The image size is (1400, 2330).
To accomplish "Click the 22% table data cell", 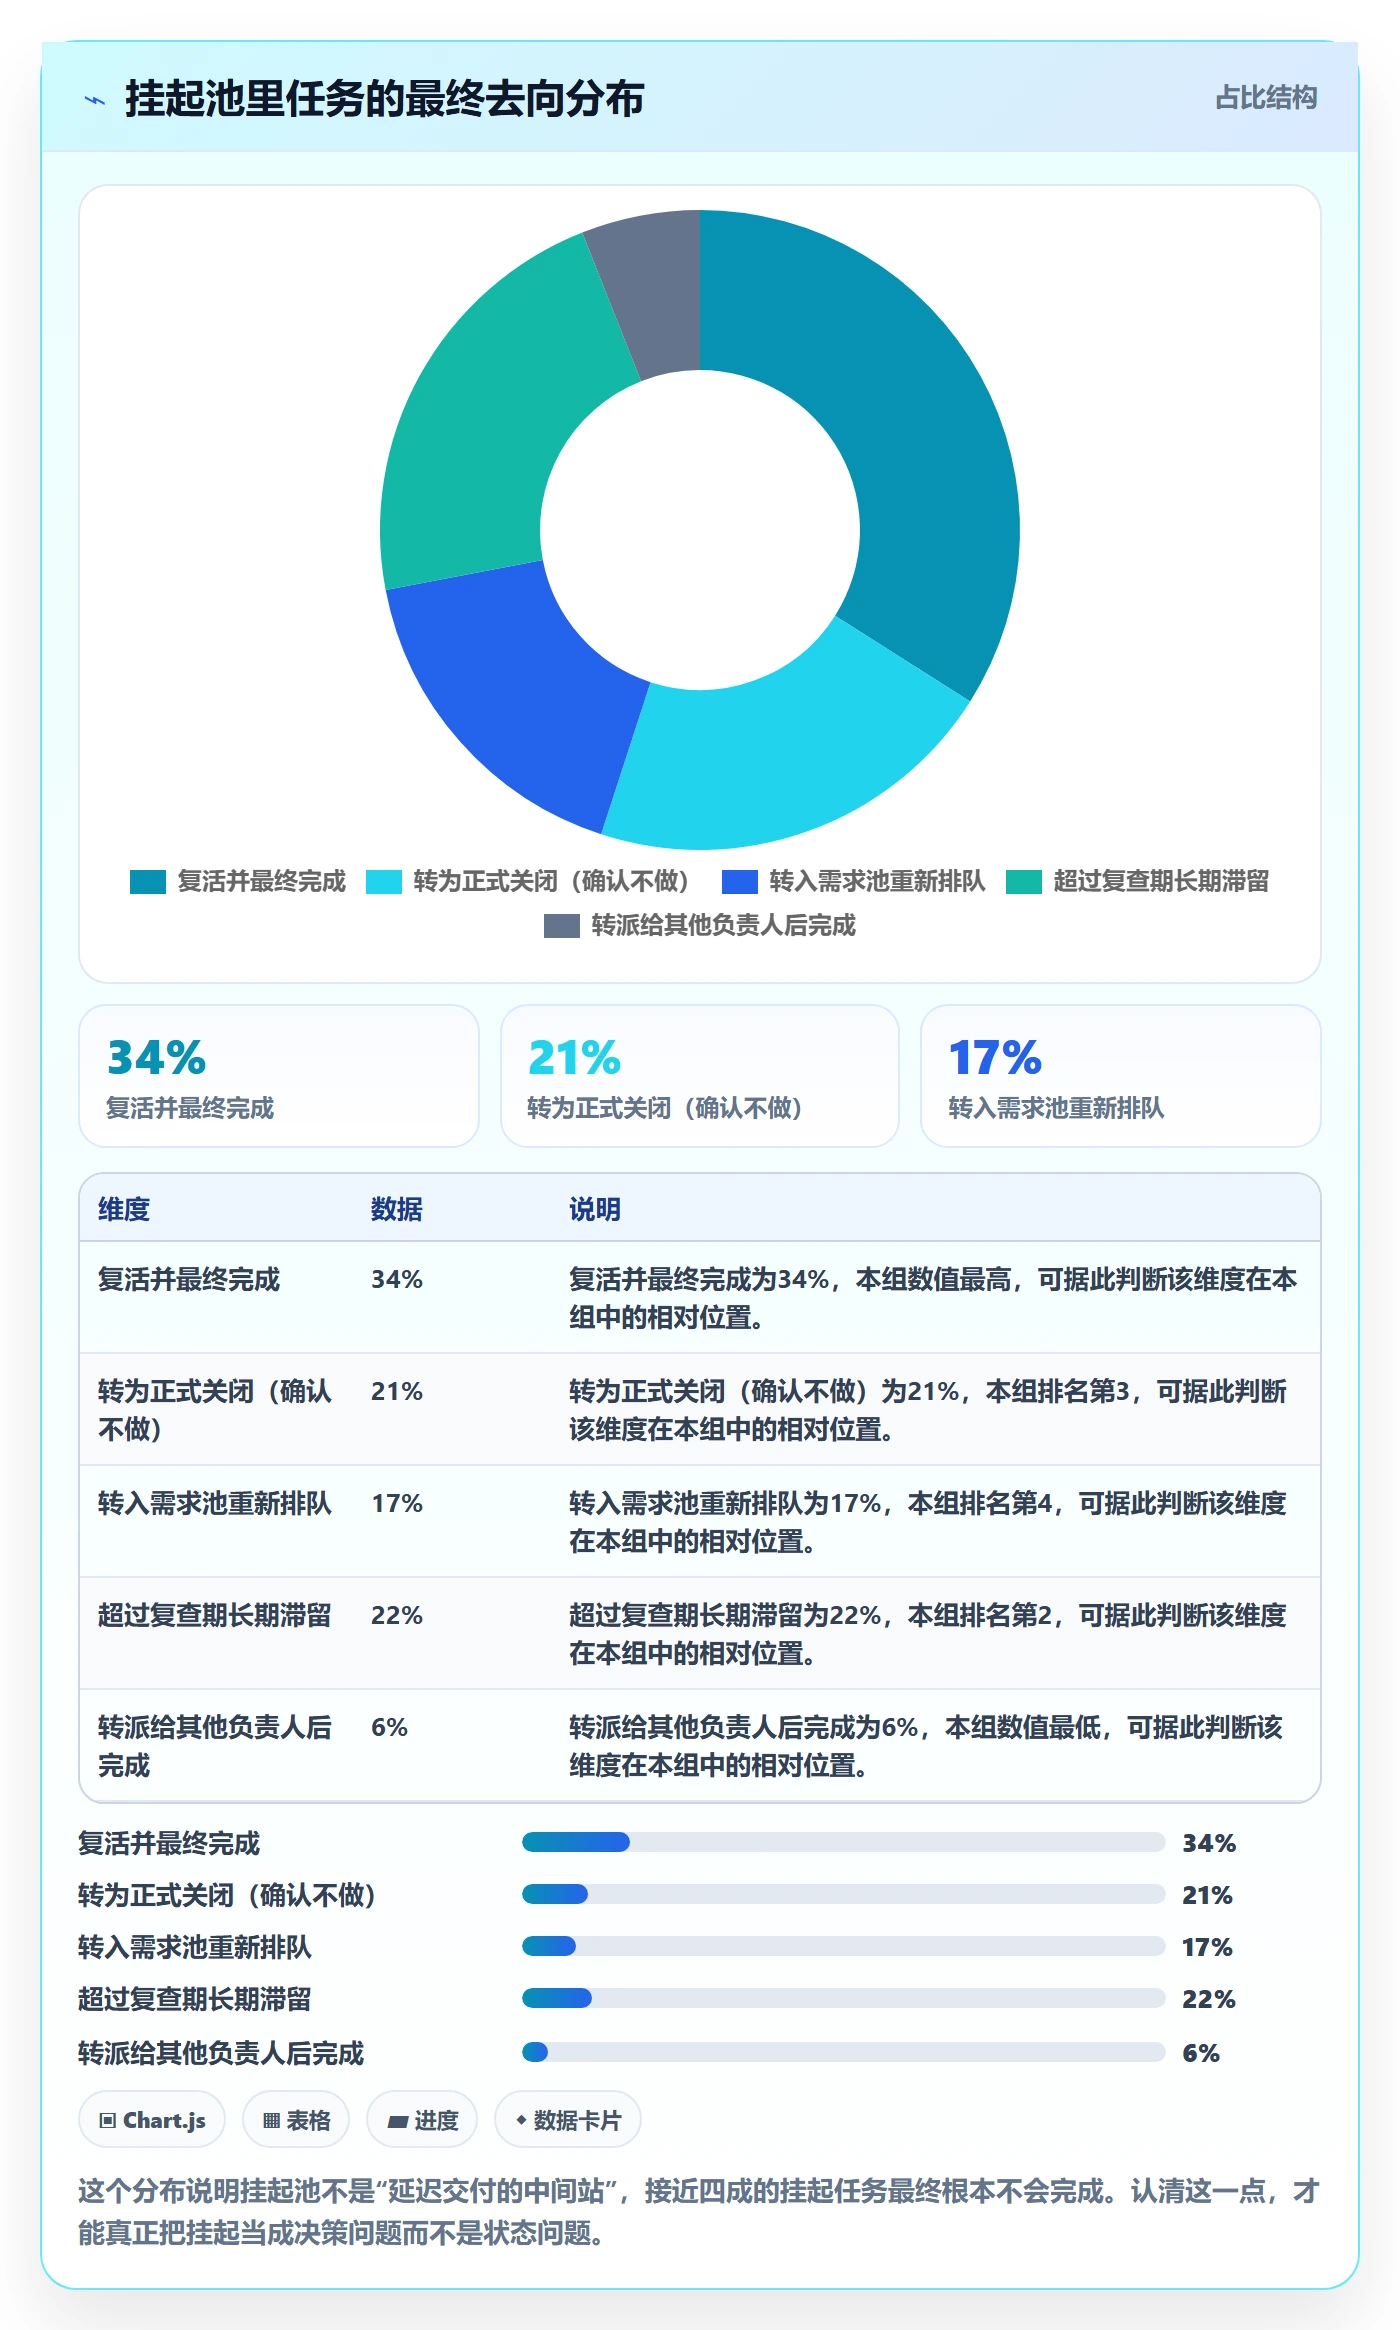I will (x=397, y=1616).
